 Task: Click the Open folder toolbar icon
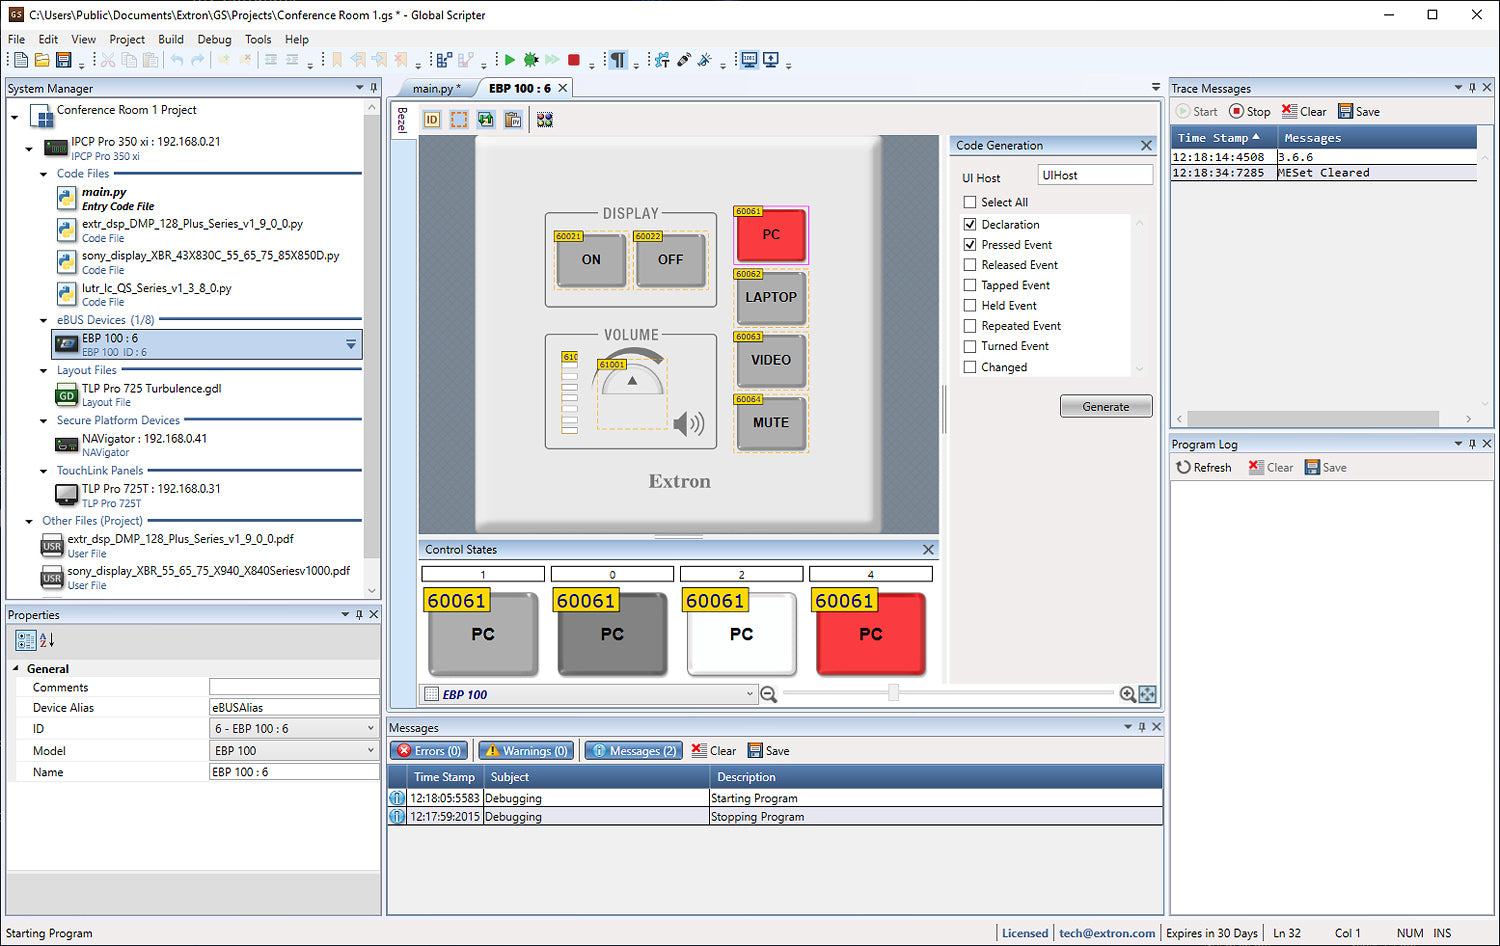click(42, 60)
